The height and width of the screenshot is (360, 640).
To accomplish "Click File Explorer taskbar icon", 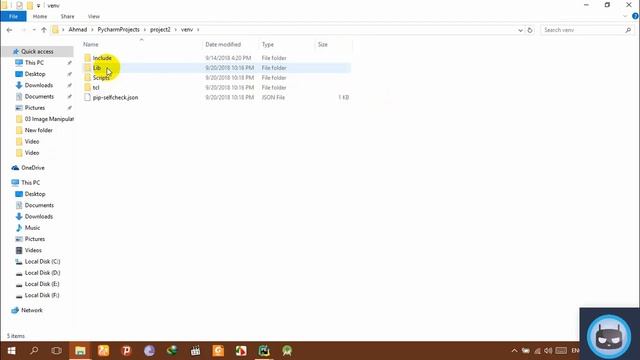I will (x=80, y=351).
